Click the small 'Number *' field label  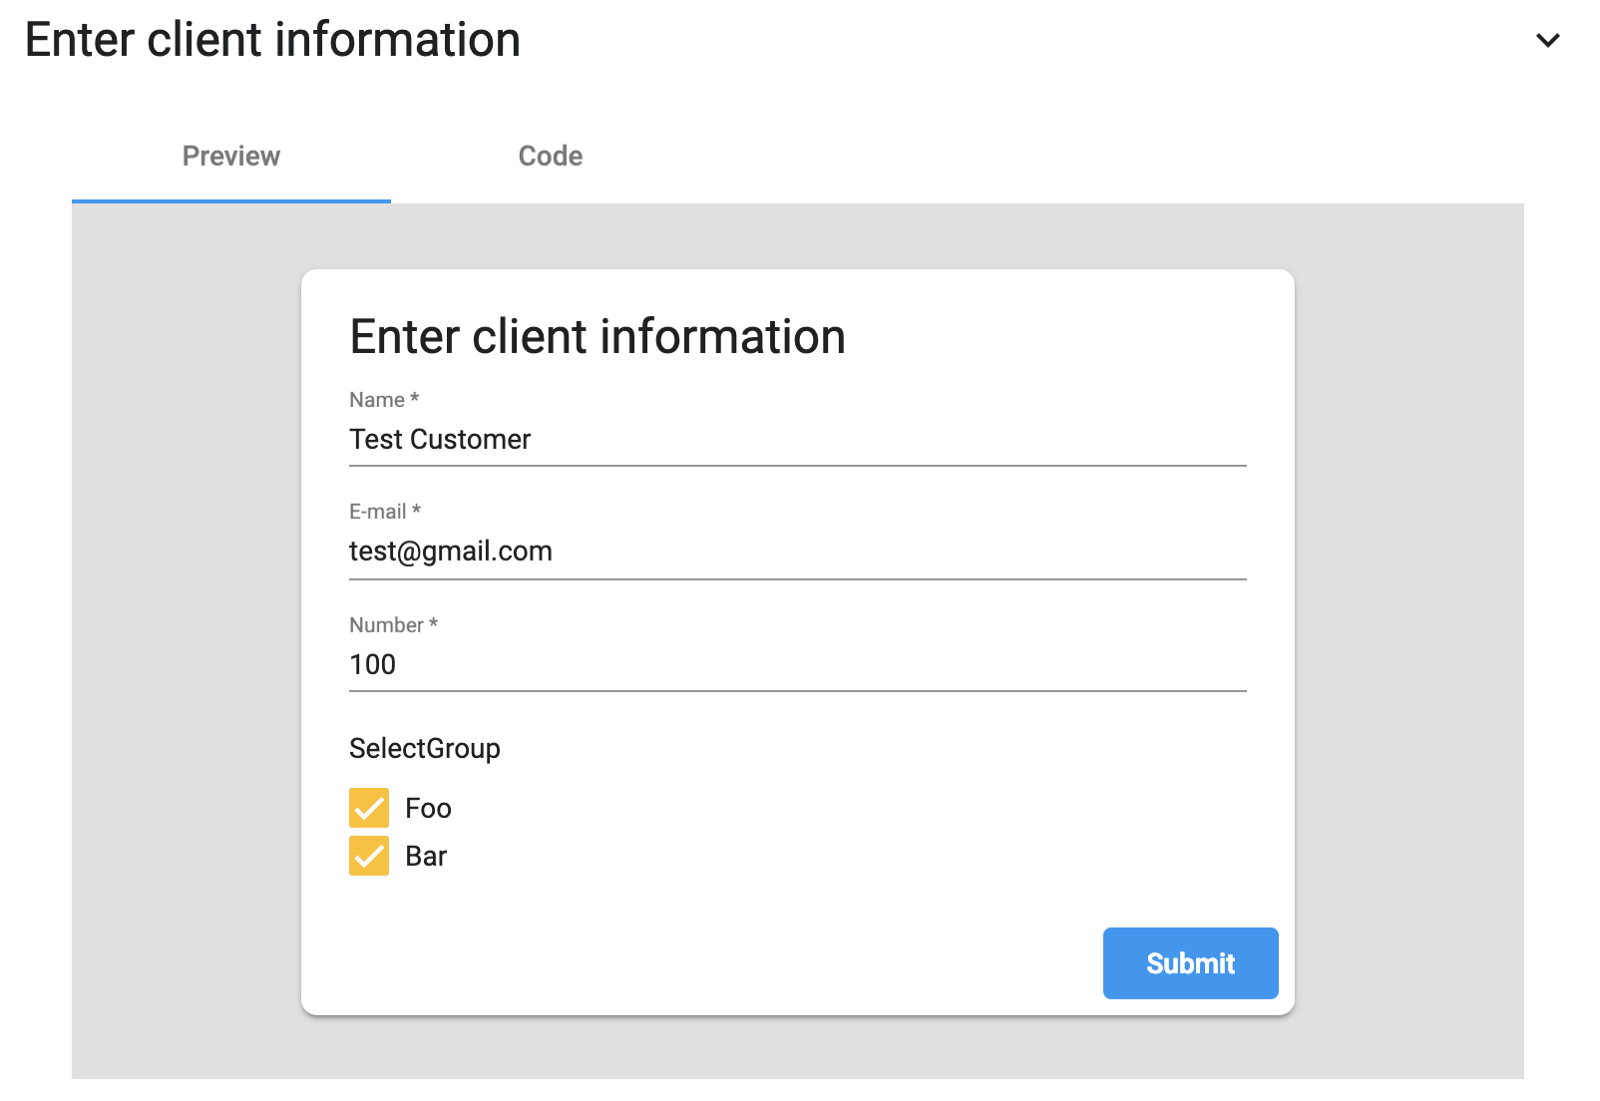click(393, 625)
